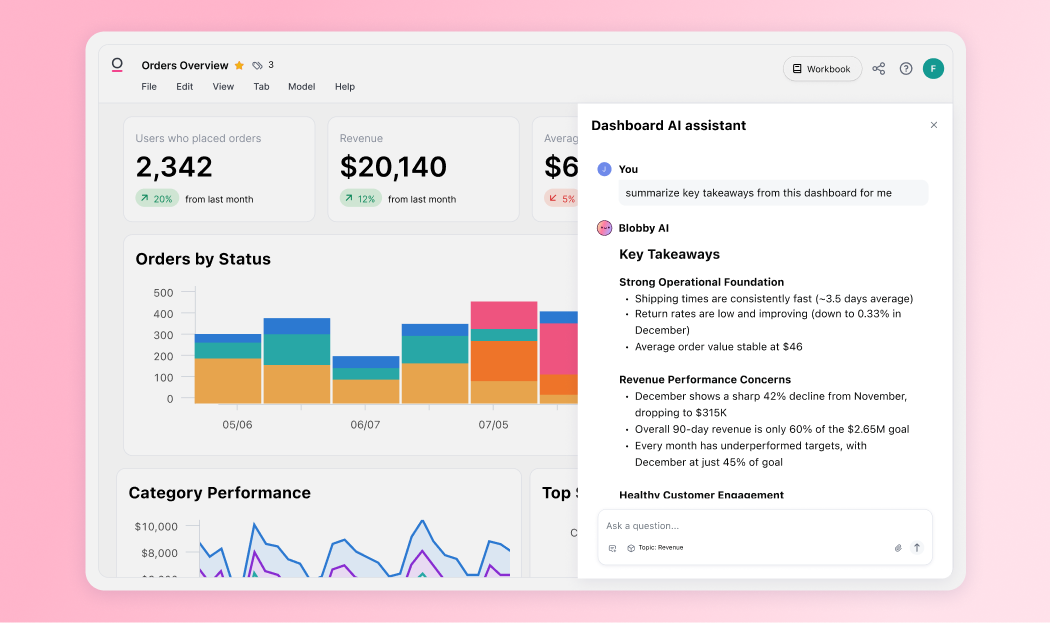Toggle the favorite star for Orders Overview

click(239, 66)
